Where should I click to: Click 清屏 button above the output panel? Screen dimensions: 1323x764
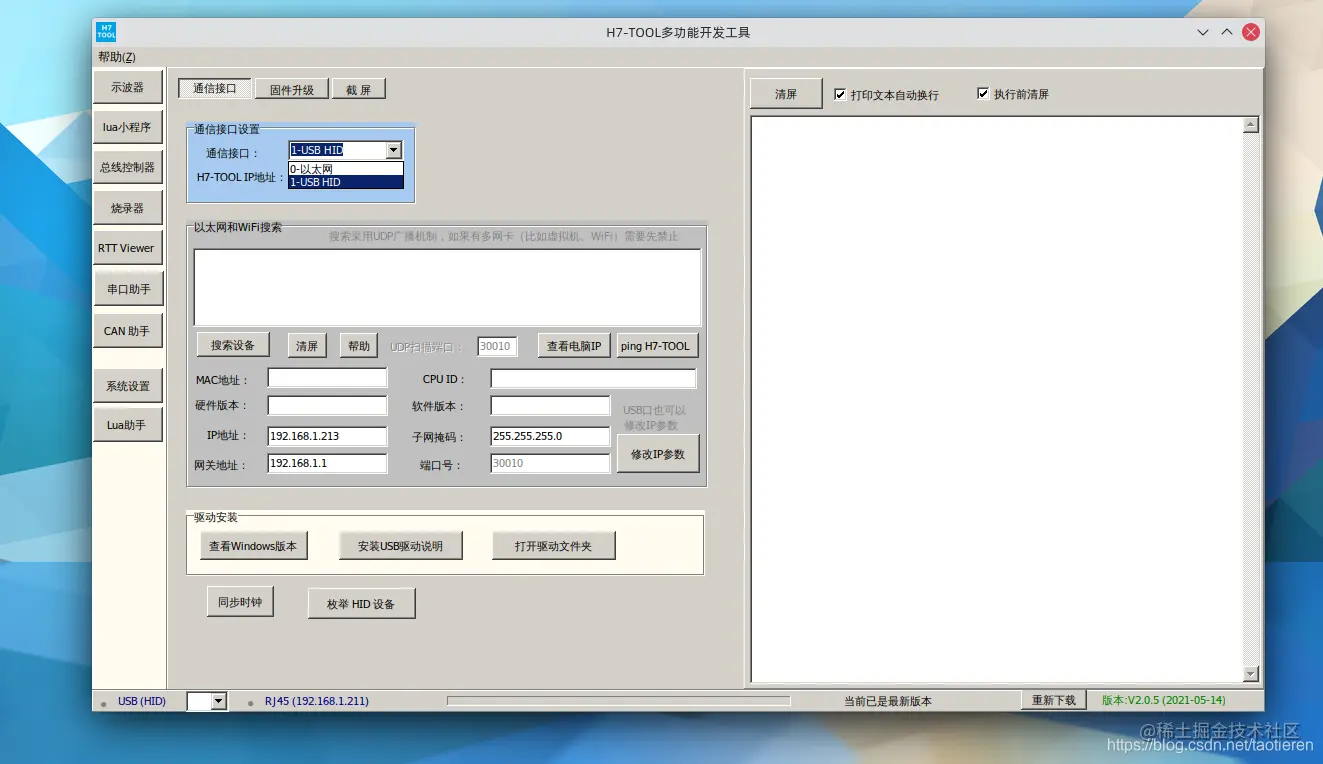click(786, 94)
